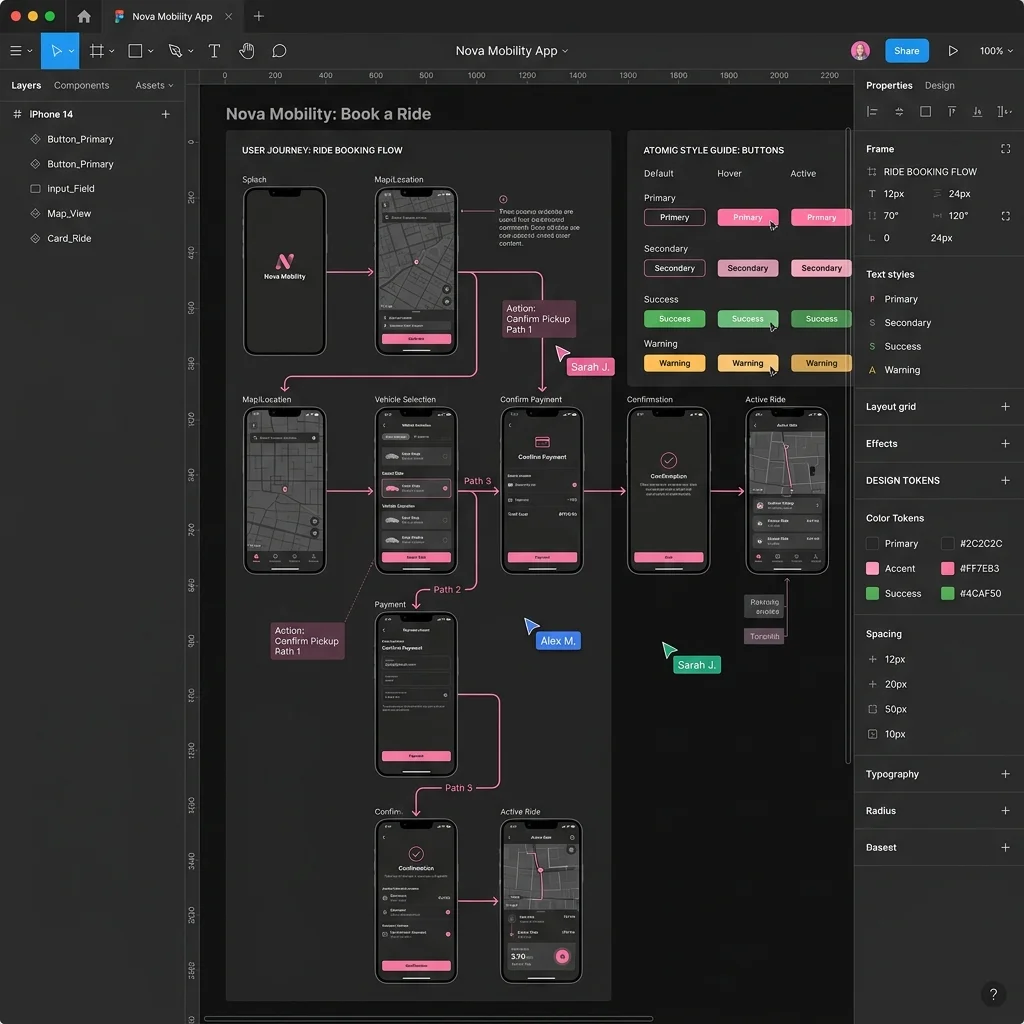This screenshot has width=1024, height=1024.
Task: Switch to the Properties tab
Action: pyautogui.click(x=889, y=86)
